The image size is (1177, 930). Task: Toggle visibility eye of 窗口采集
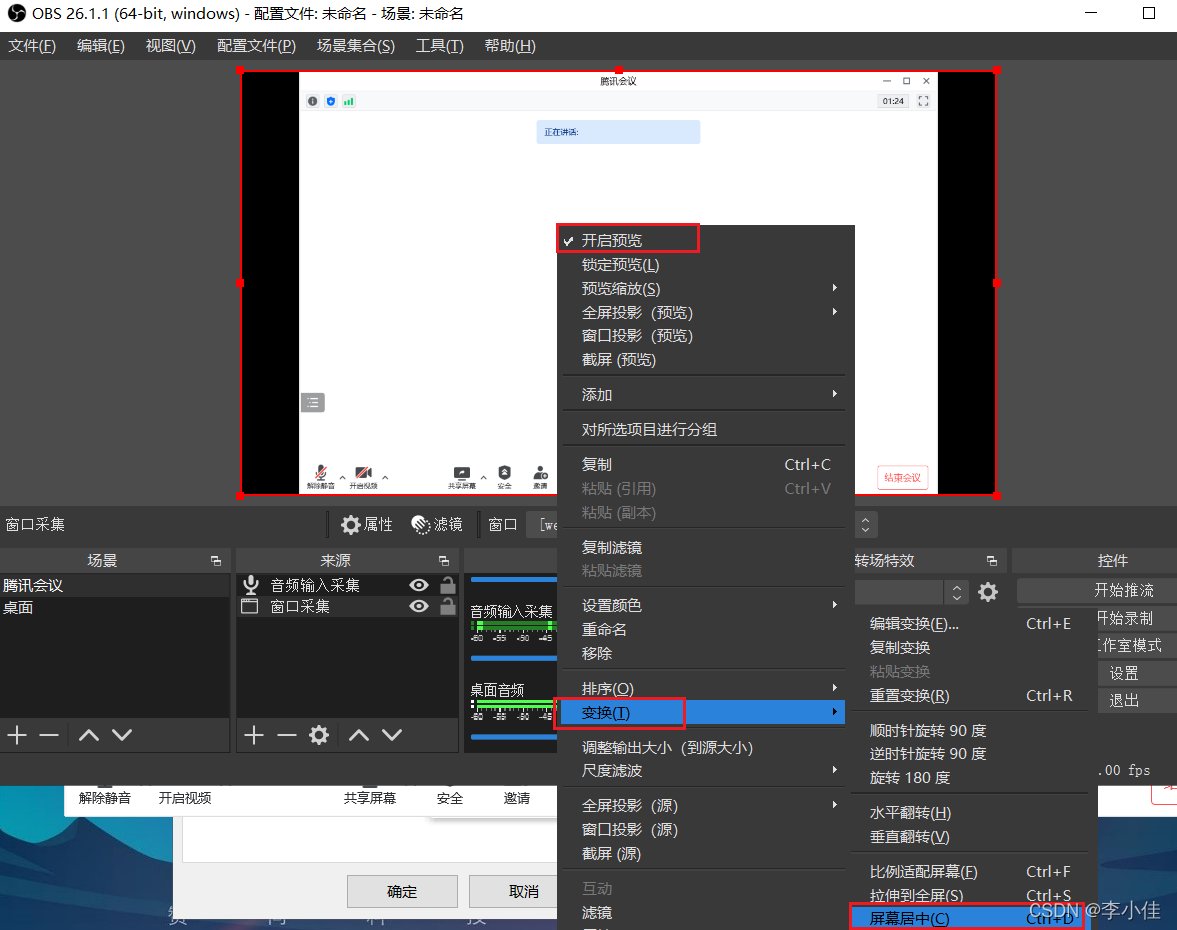pyautogui.click(x=419, y=606)
